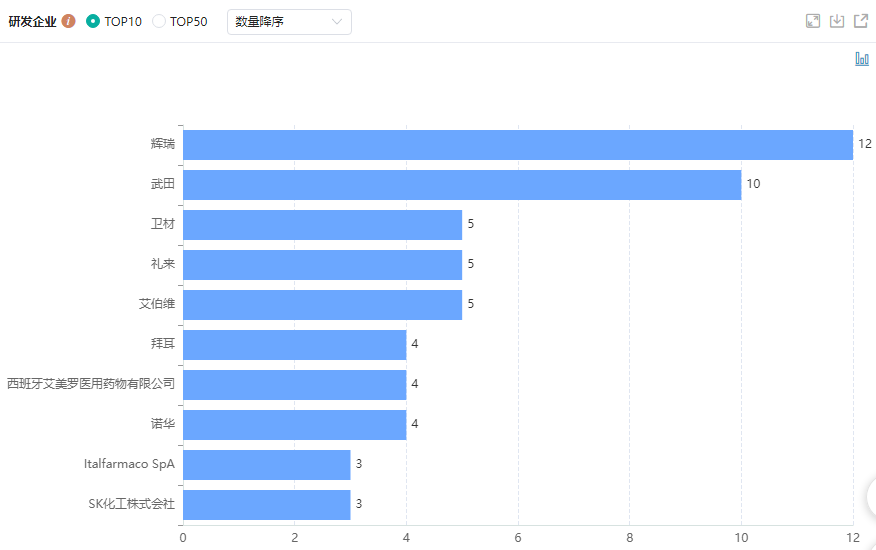The width and height of the screenshot is (876, 550).
Task: Click the Italfarmaco SpA label
Action: (129, 464)
